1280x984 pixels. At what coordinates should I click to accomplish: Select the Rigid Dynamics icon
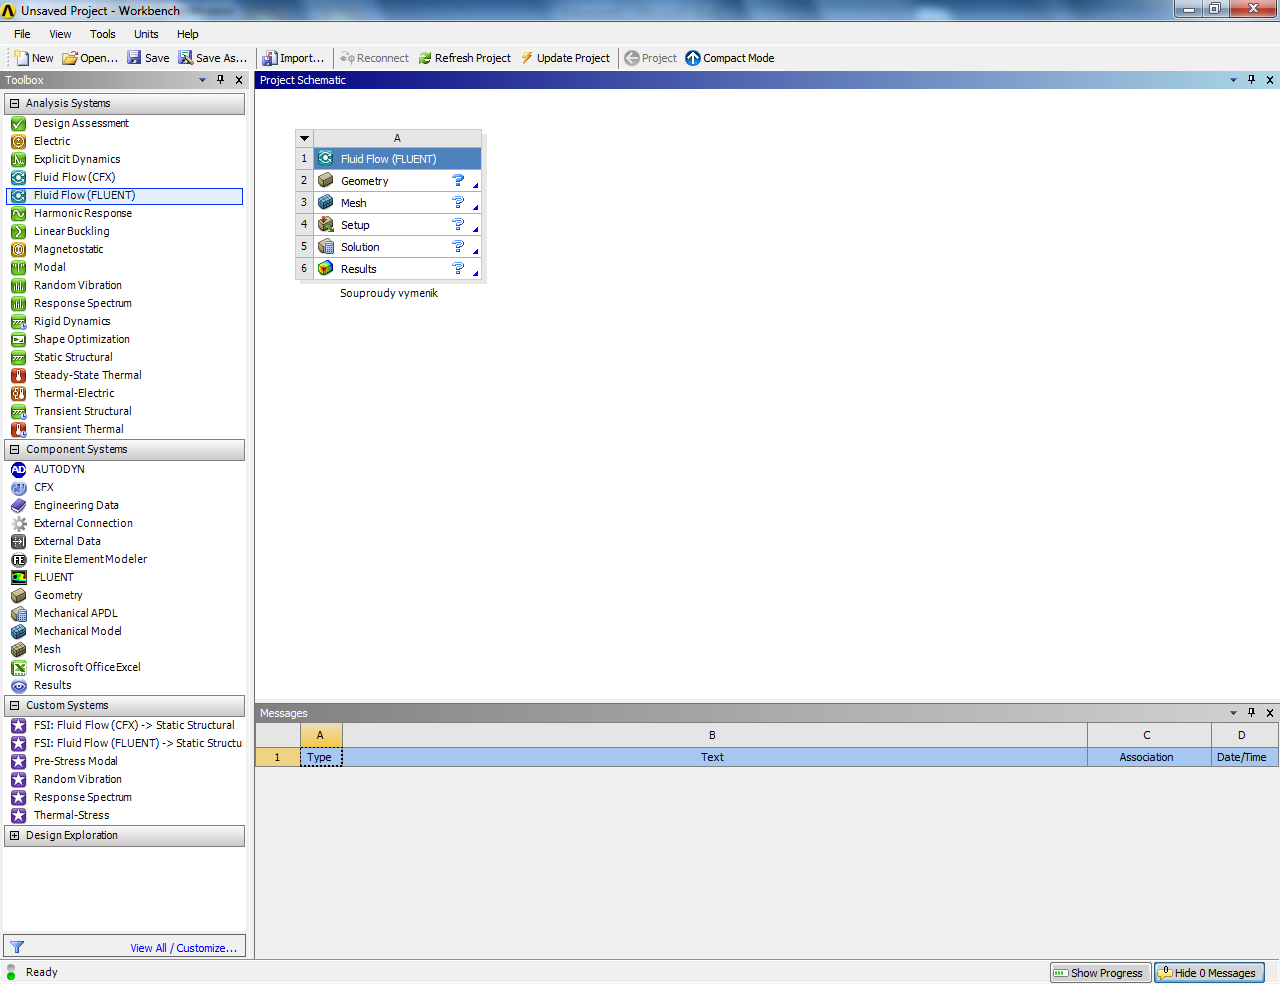tap(18, 321)
